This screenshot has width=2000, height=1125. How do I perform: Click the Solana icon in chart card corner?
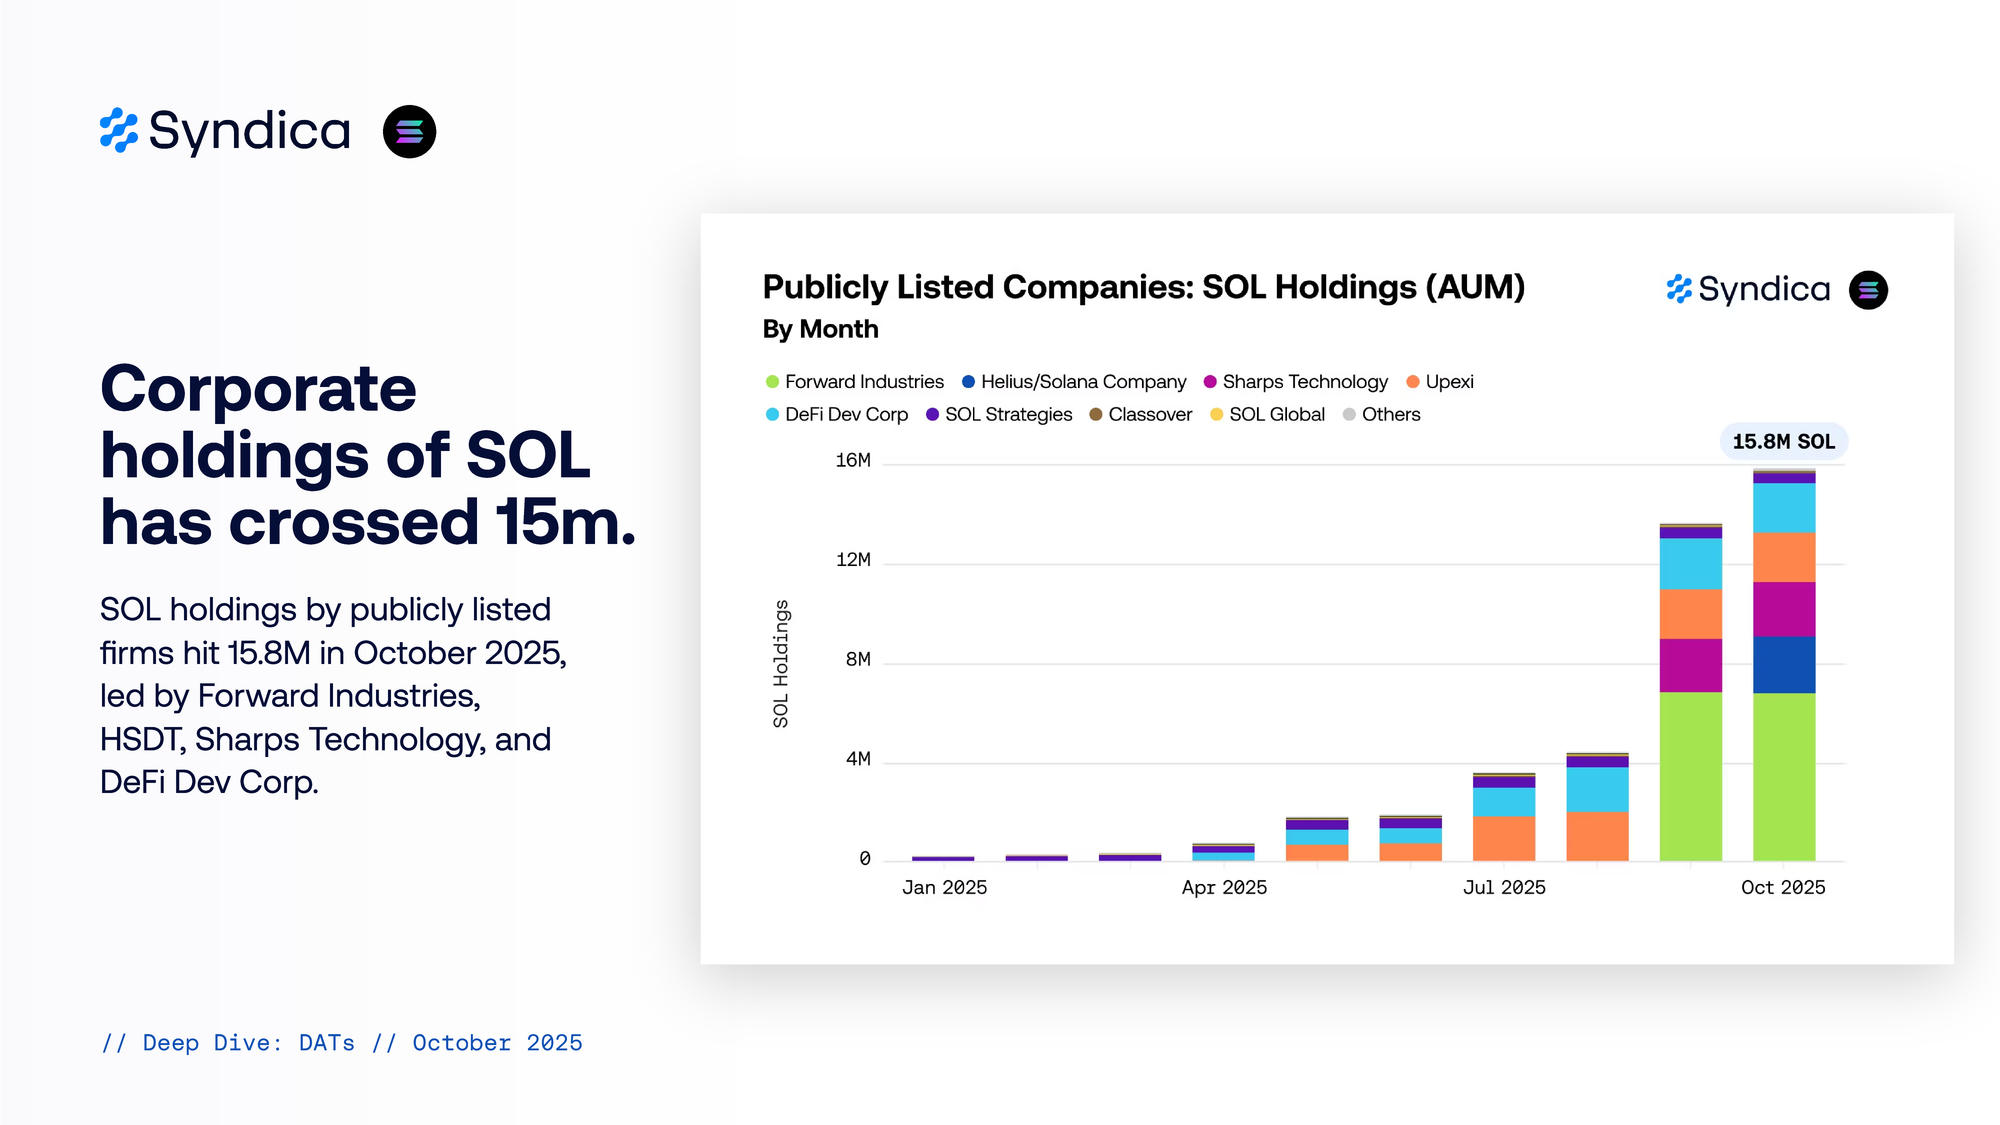[x=1867, y=290]
